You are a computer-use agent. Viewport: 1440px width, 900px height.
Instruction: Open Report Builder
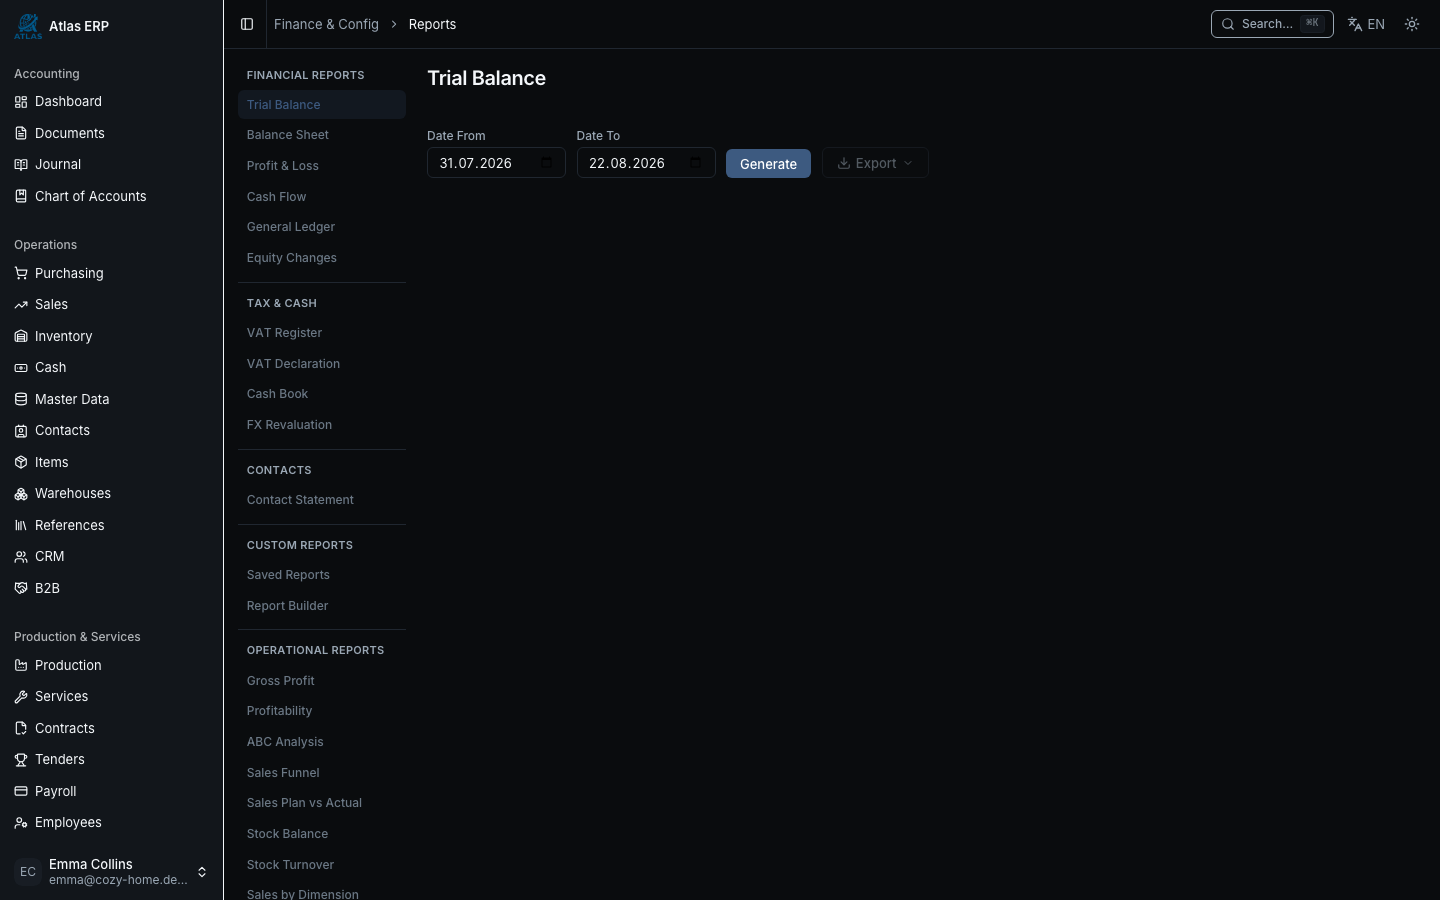point(322,606)
